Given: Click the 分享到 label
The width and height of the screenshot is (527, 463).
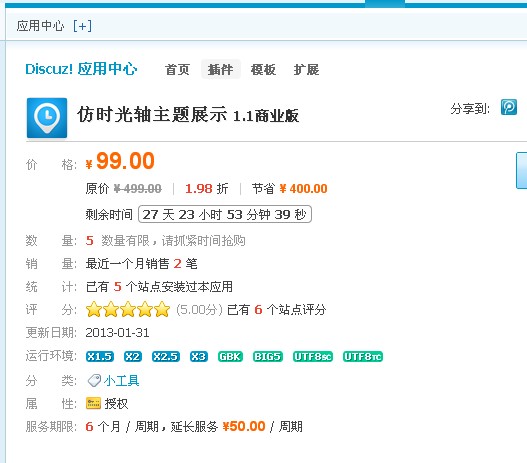Looking at the screenshot, I should pyautogui.click(x=470, y=109).
